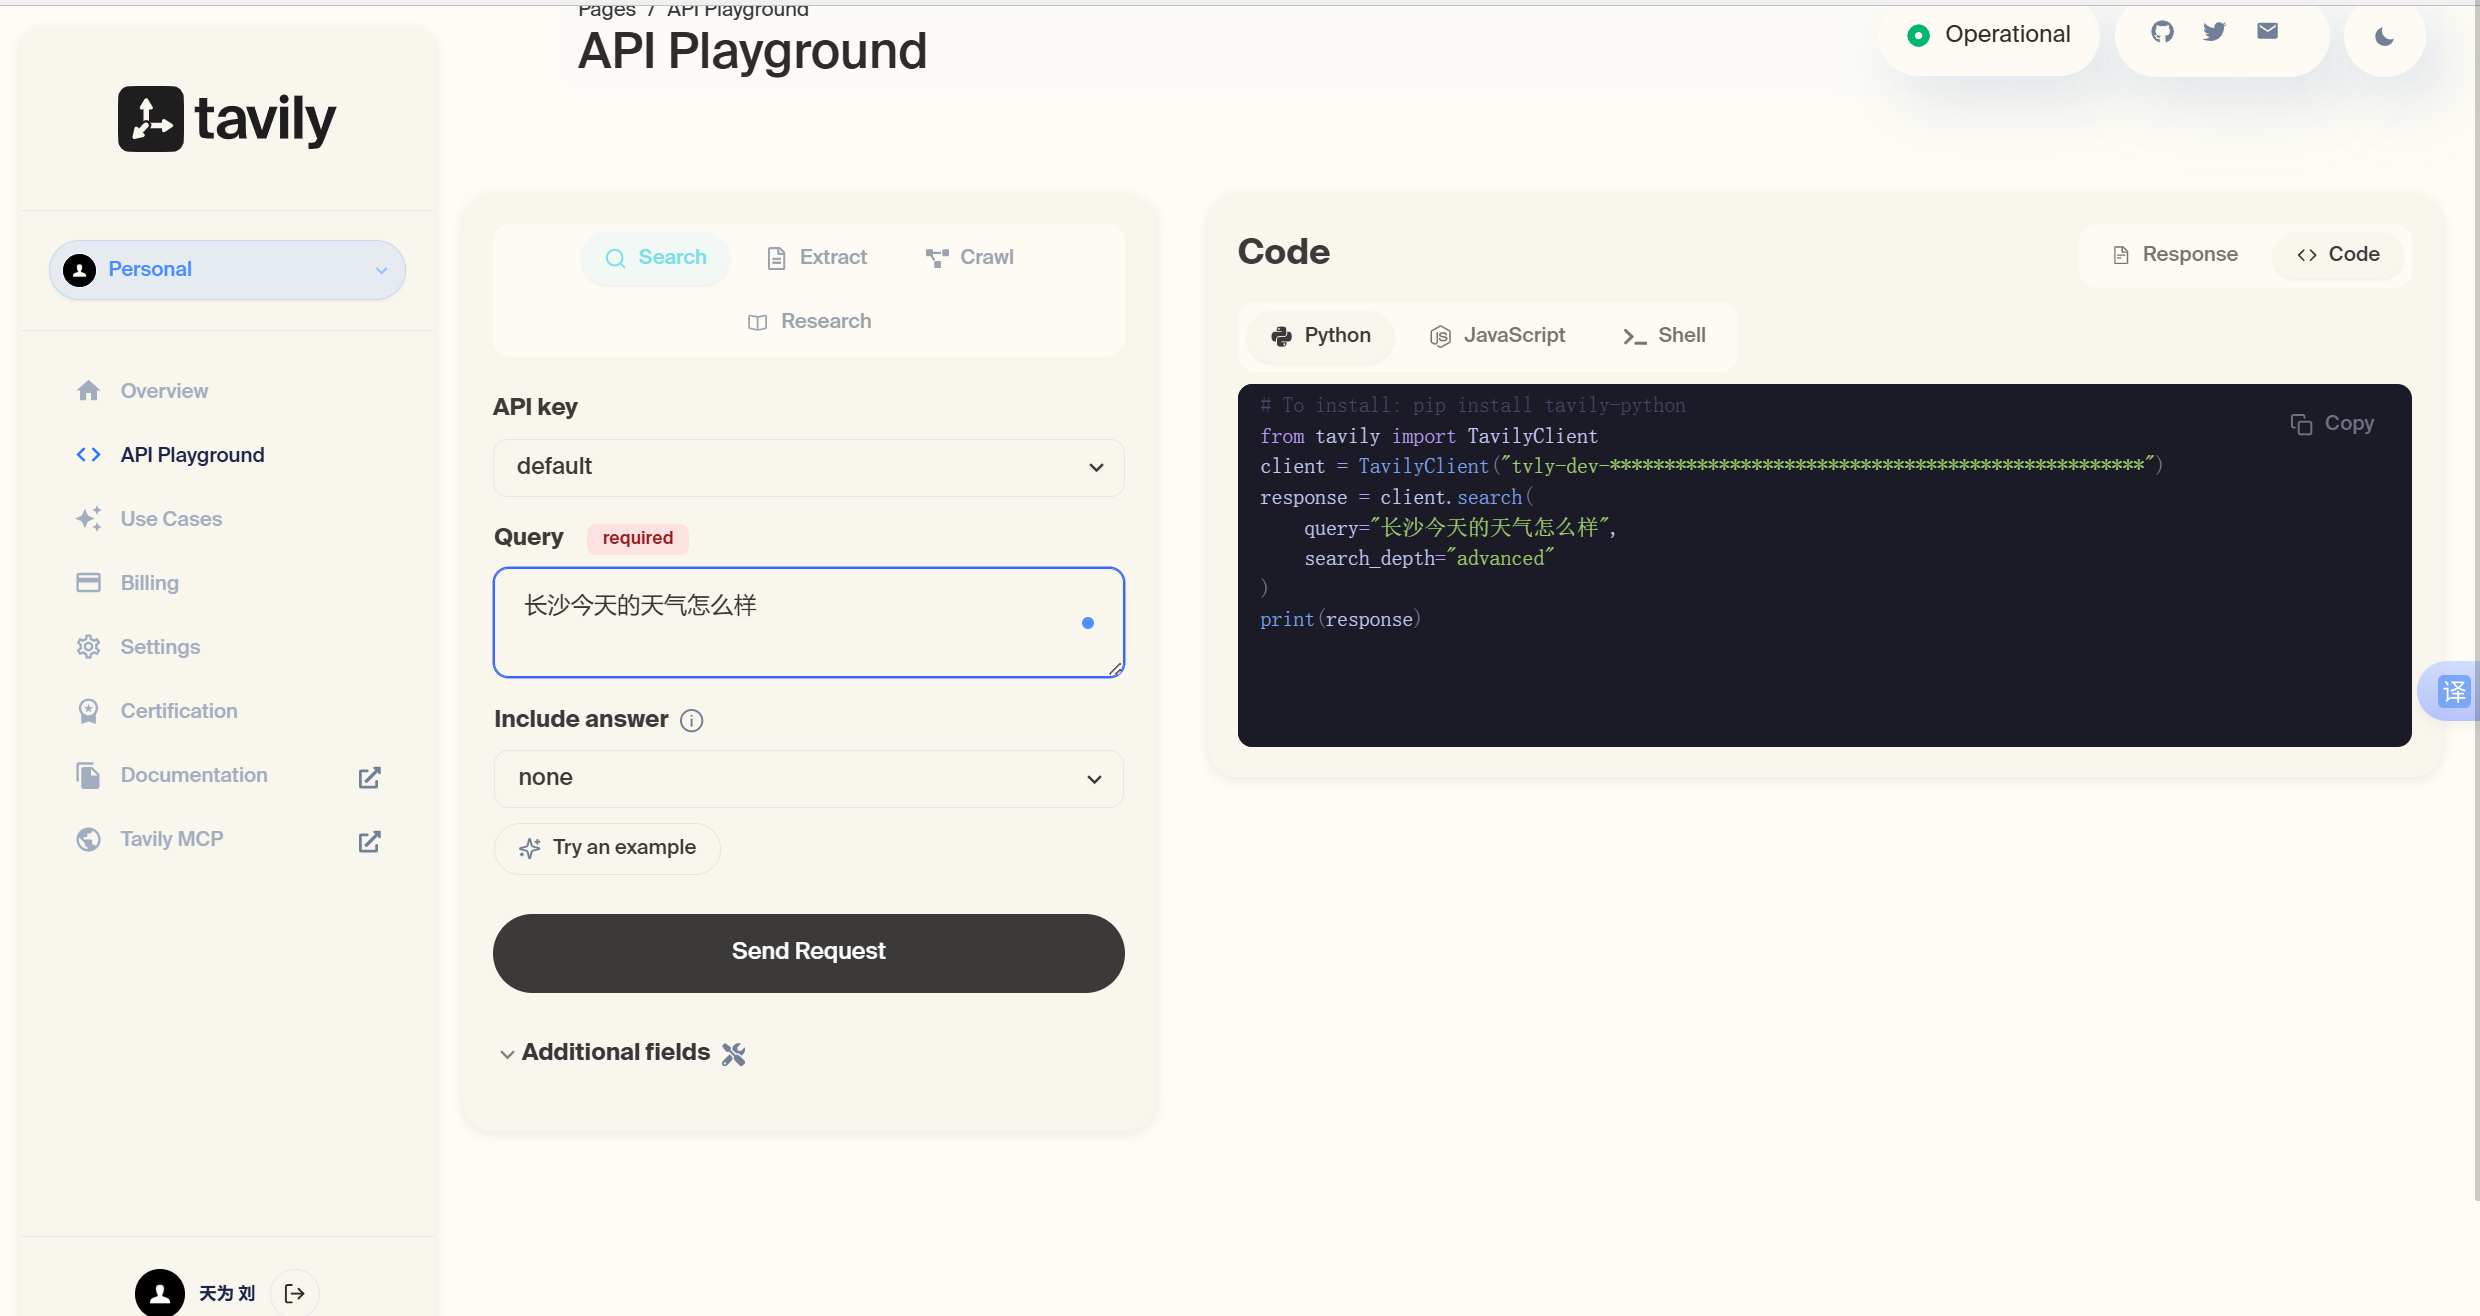Viewport: 2480px width, 1316px height.
Task: Copy the code snippet
Action: [2332, 424]
